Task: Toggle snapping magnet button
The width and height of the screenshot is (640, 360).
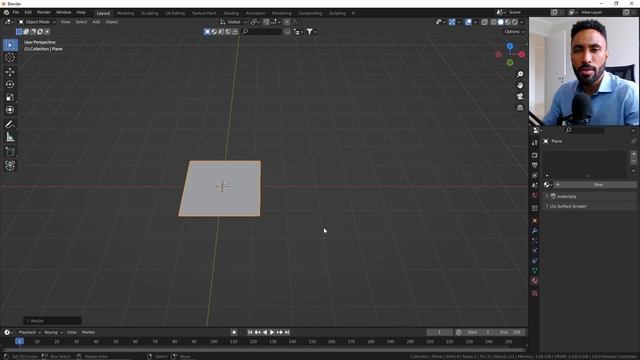Action: pyautogui.click(x=266, y=22)
